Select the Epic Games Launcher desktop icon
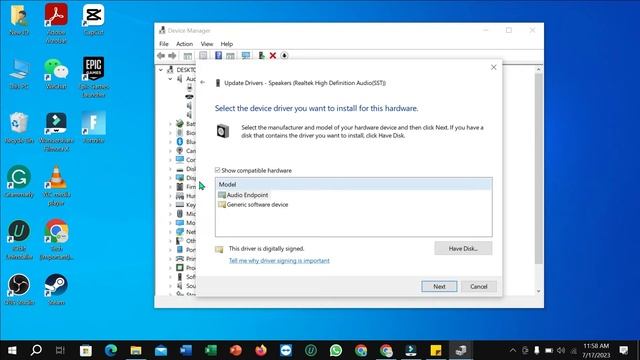The height and width of the screenshot is (360, 640). (x=93, y=77)
